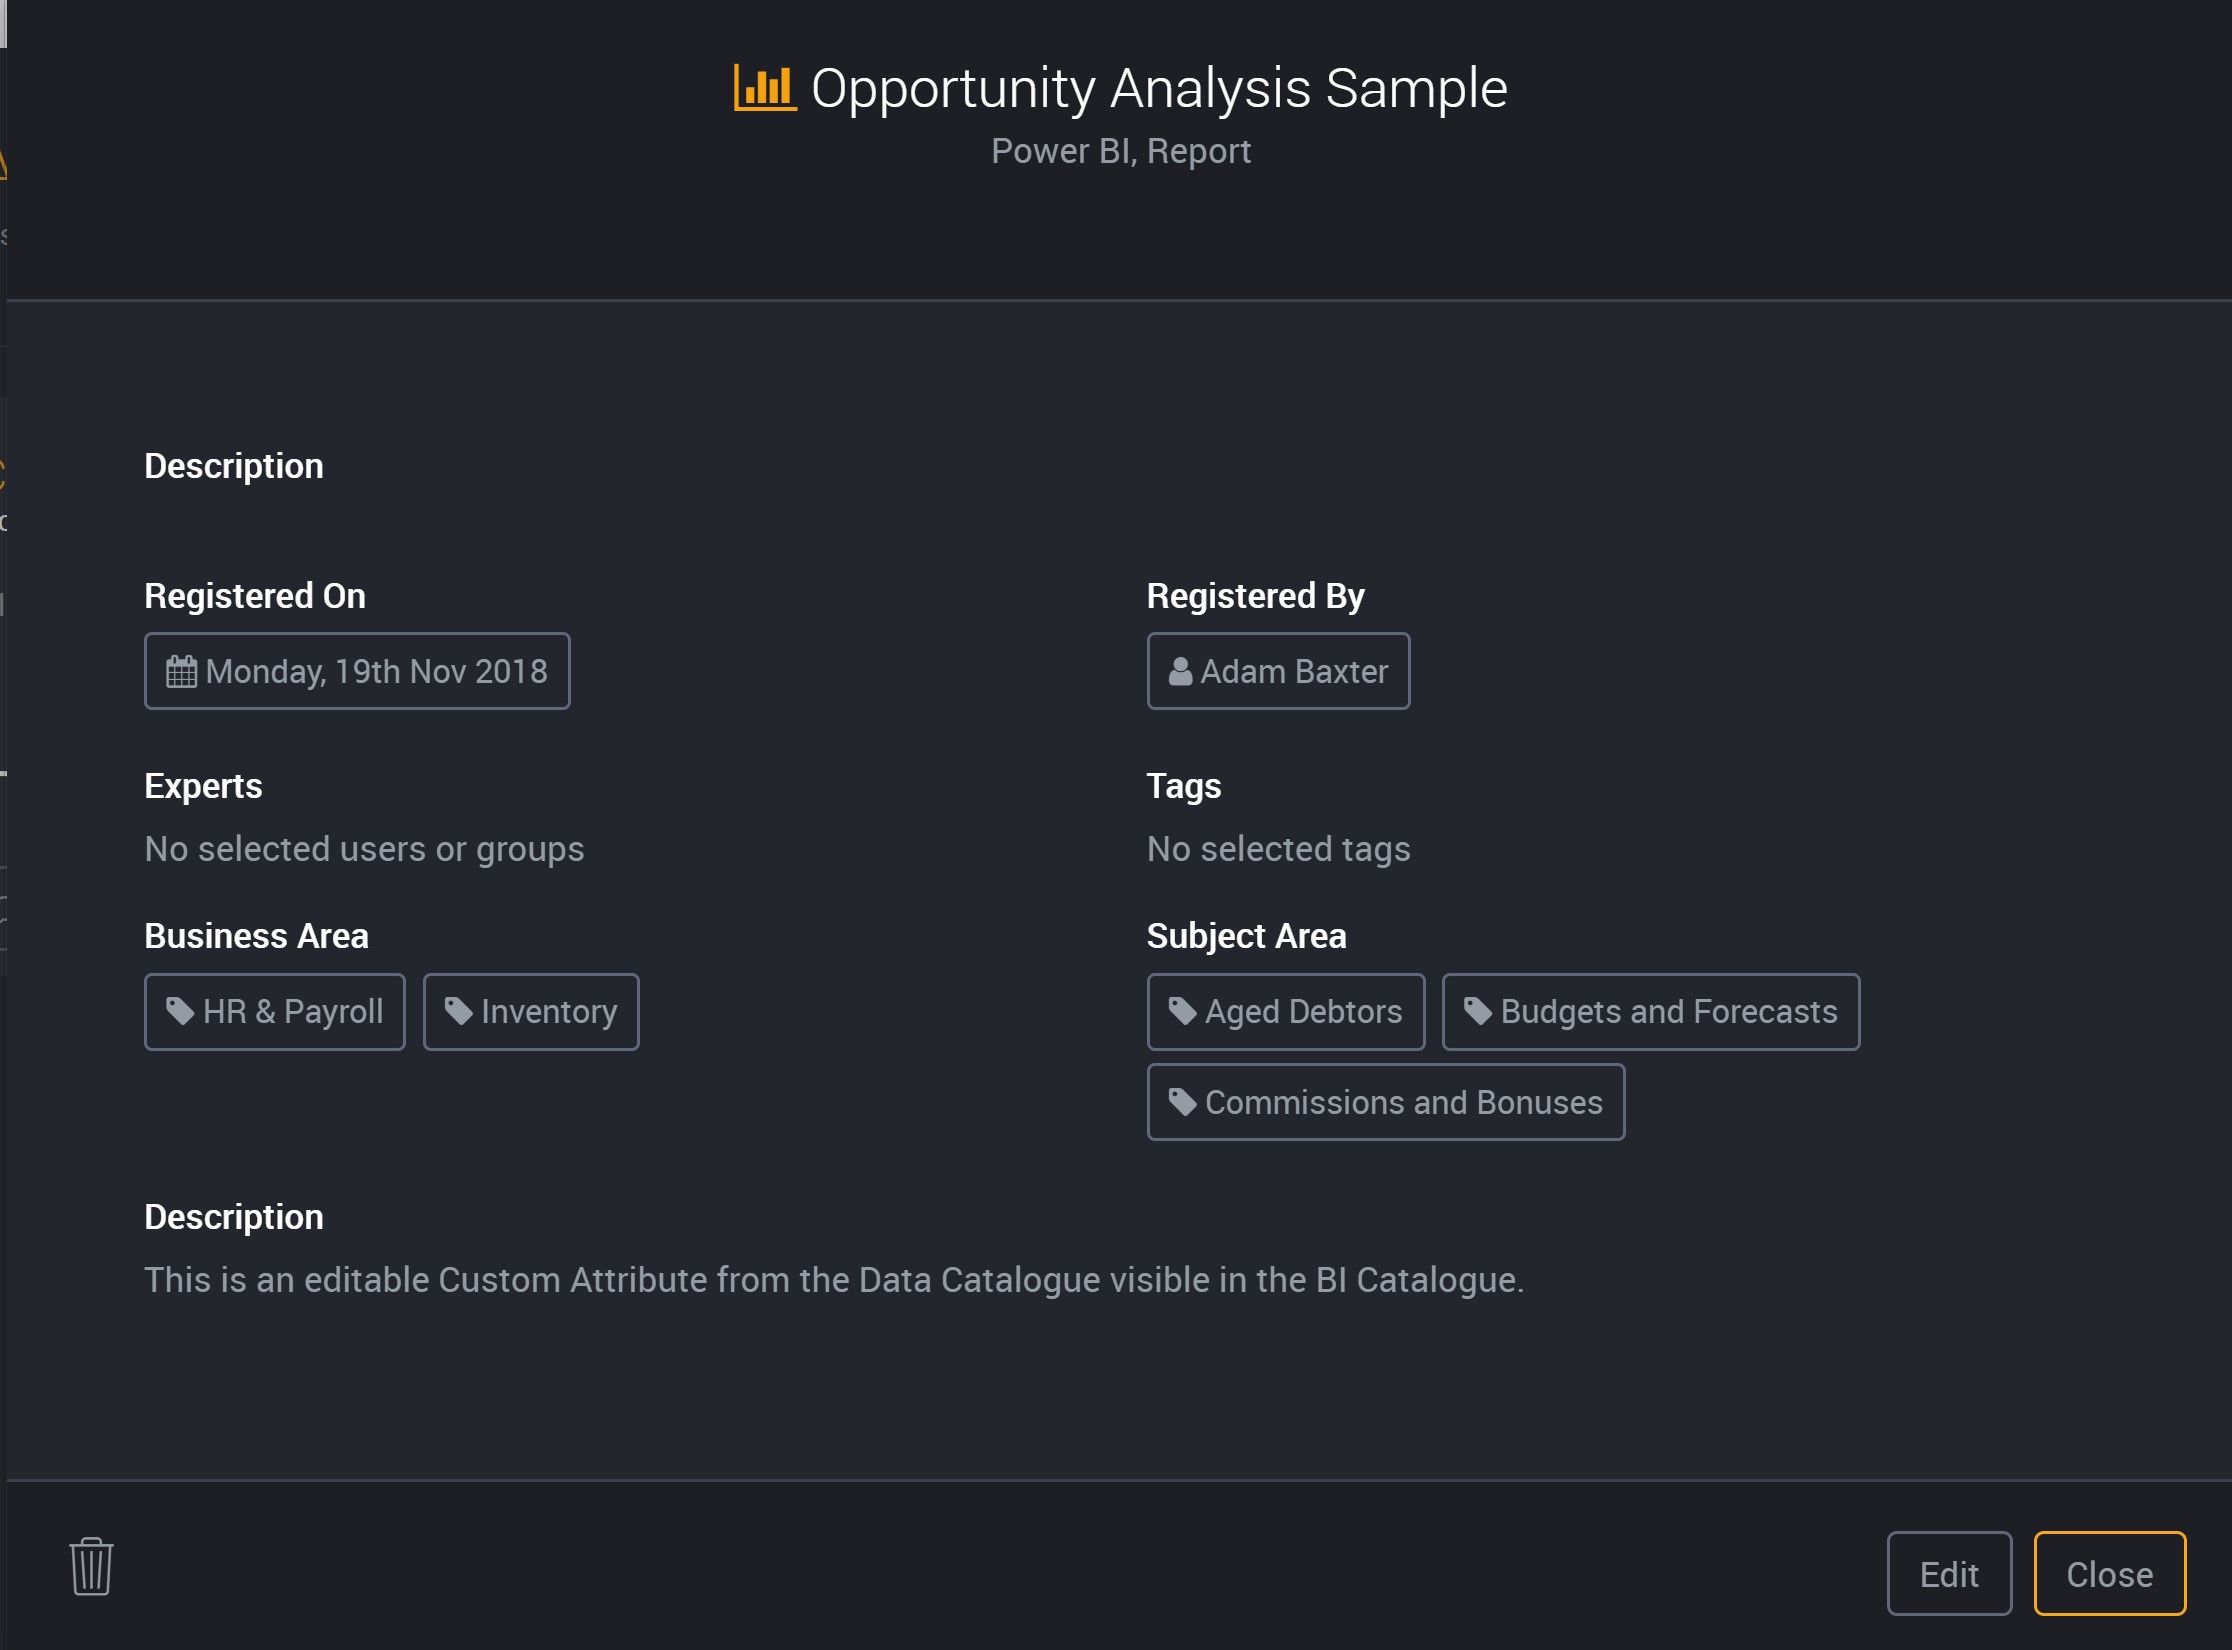This screenshot has width=2232, height=1650.
Task: Click 'No selected users or groups' text
Action: coord(364,849)
